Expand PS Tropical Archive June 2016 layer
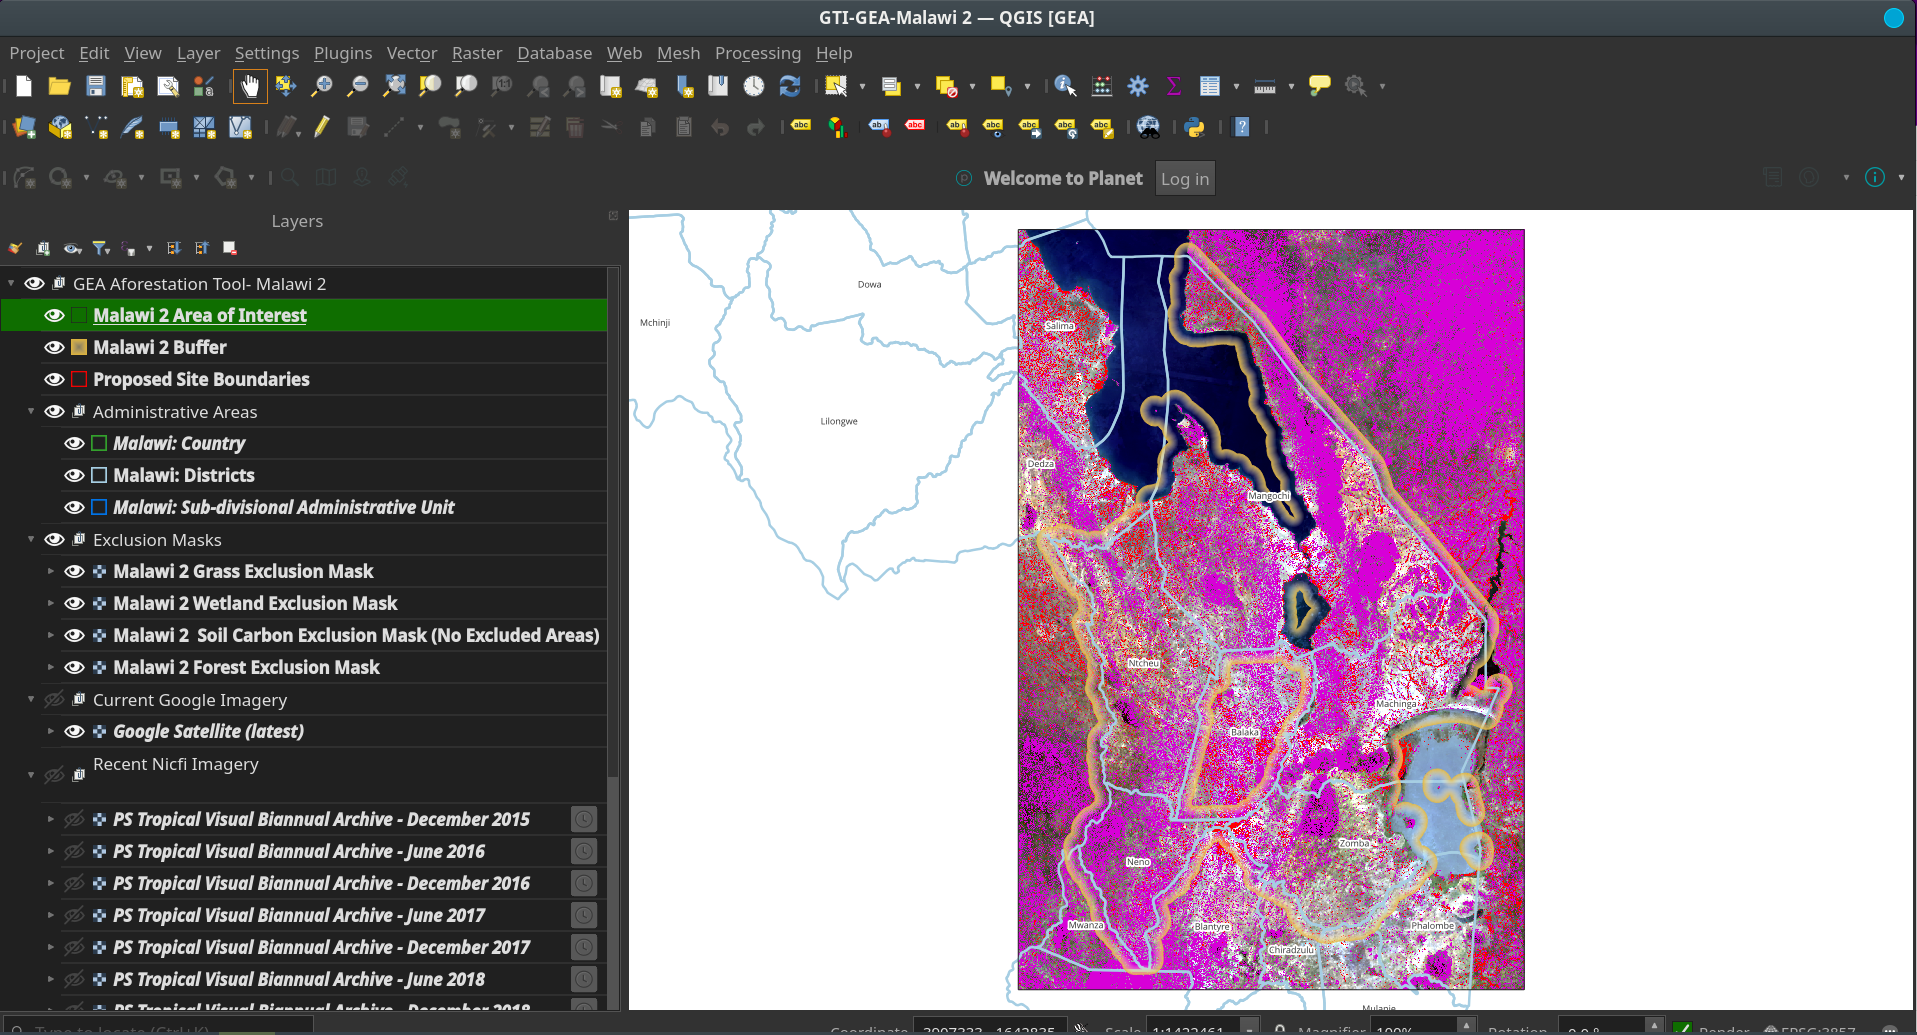 [x=50, y=851]
